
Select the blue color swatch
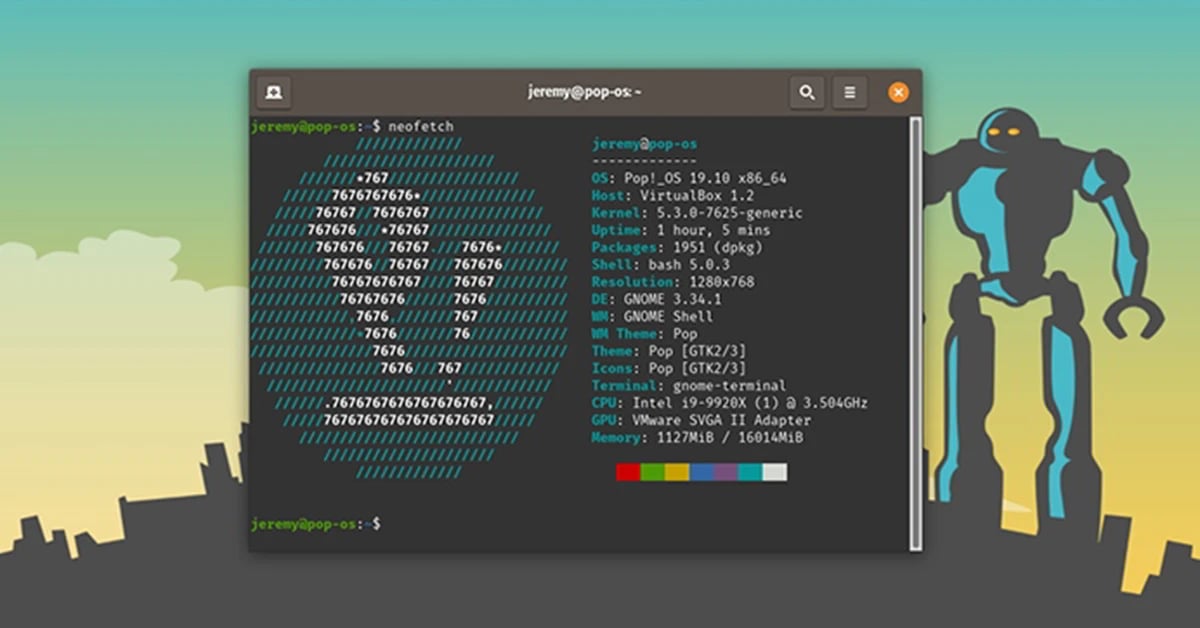tap(701, 471)
